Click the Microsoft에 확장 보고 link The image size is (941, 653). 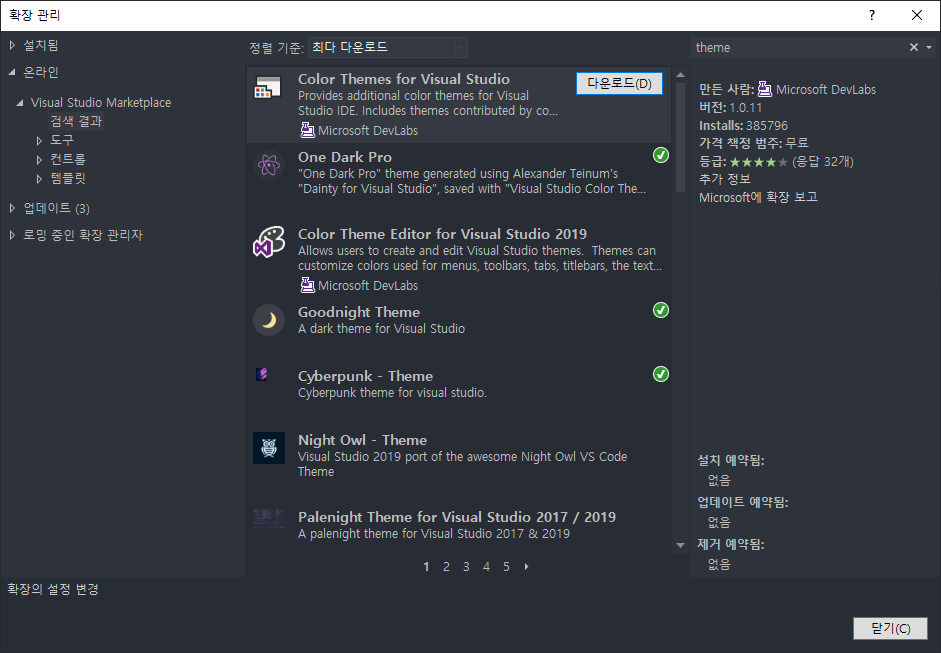[x=758, y=197]
